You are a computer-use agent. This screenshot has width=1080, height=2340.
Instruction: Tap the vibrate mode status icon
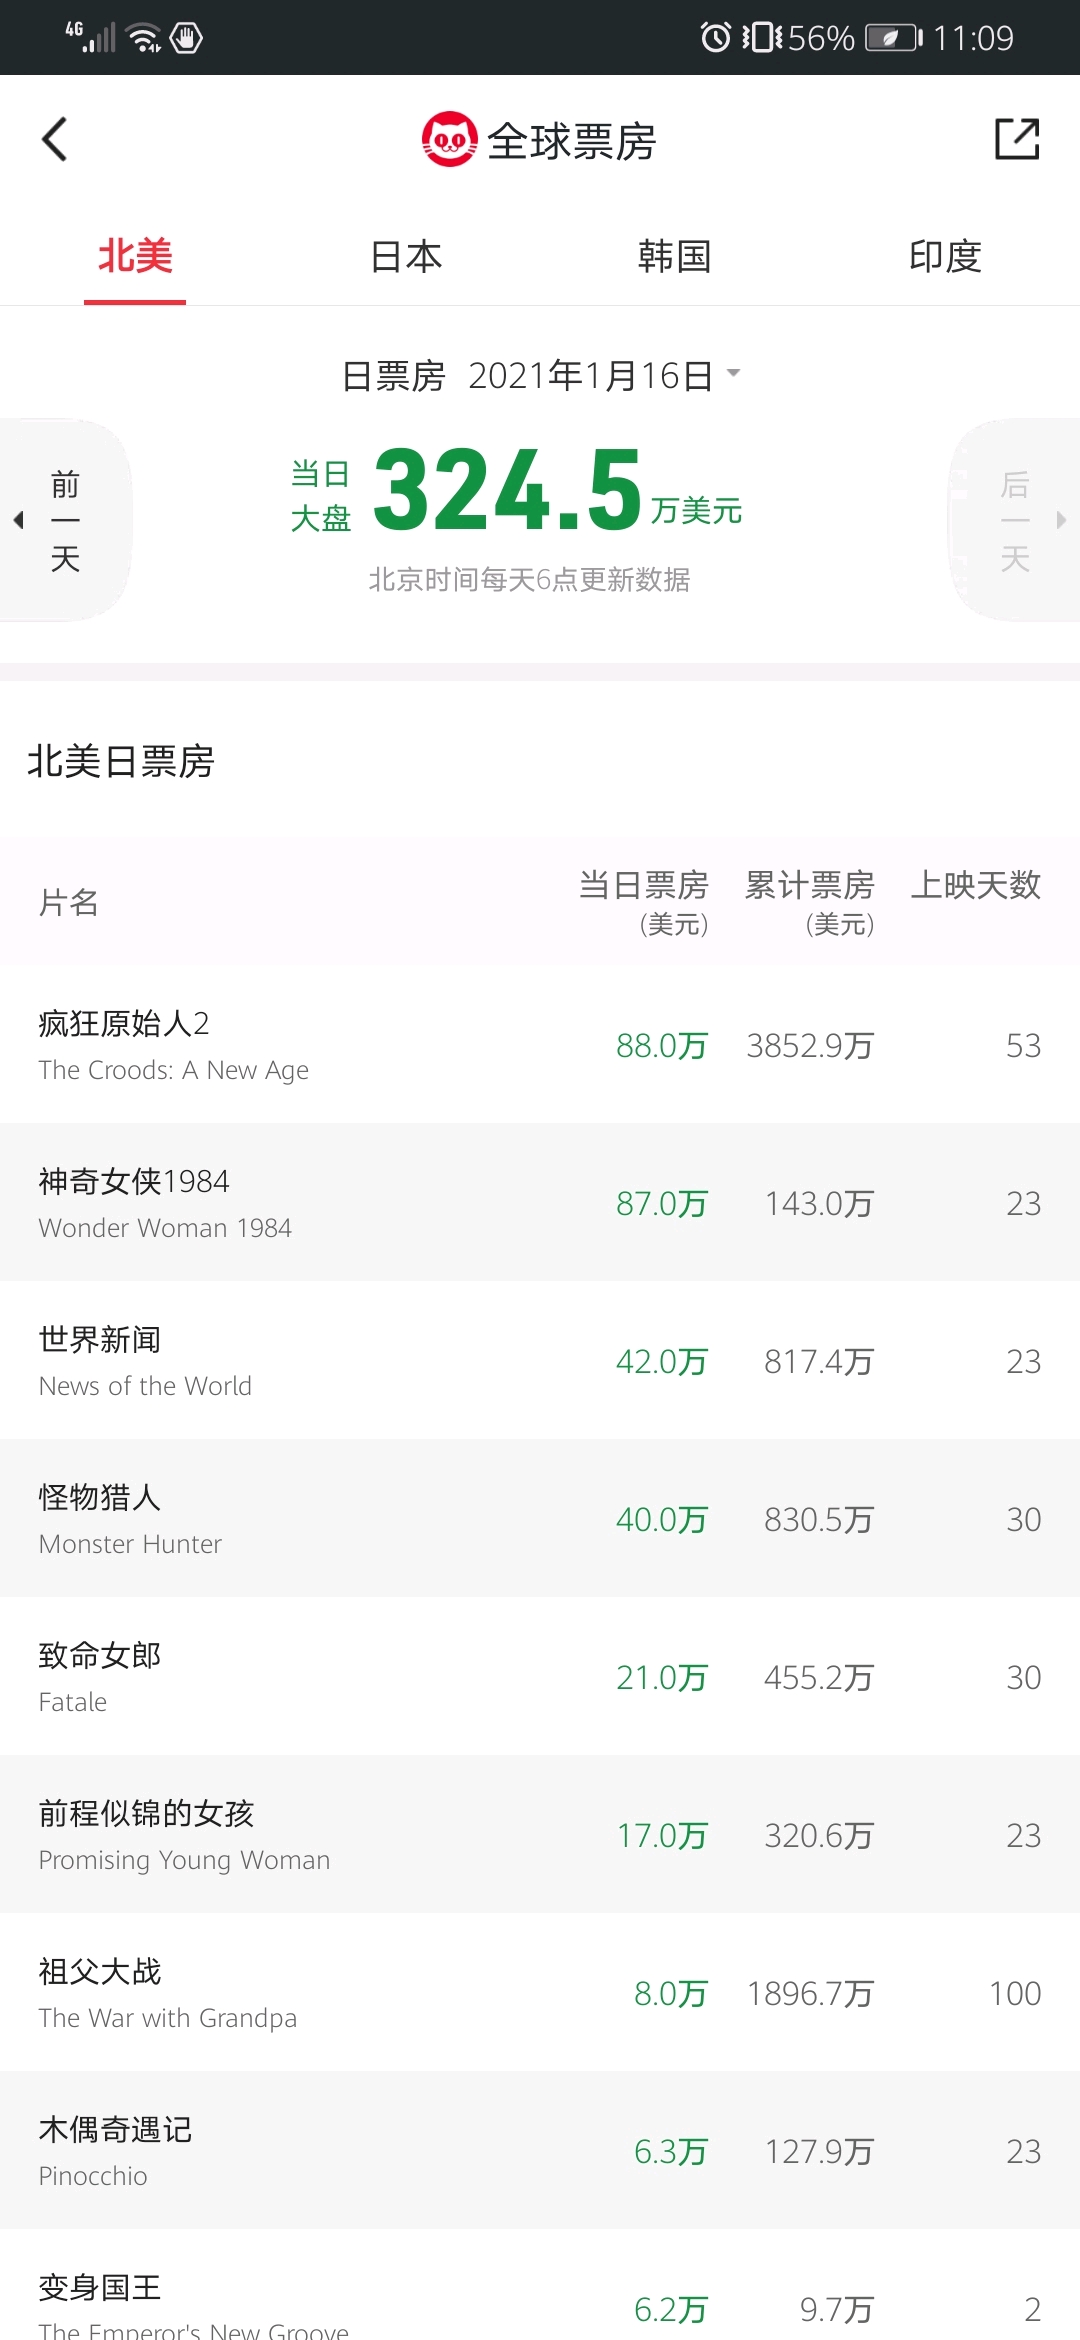pos(762,38)
